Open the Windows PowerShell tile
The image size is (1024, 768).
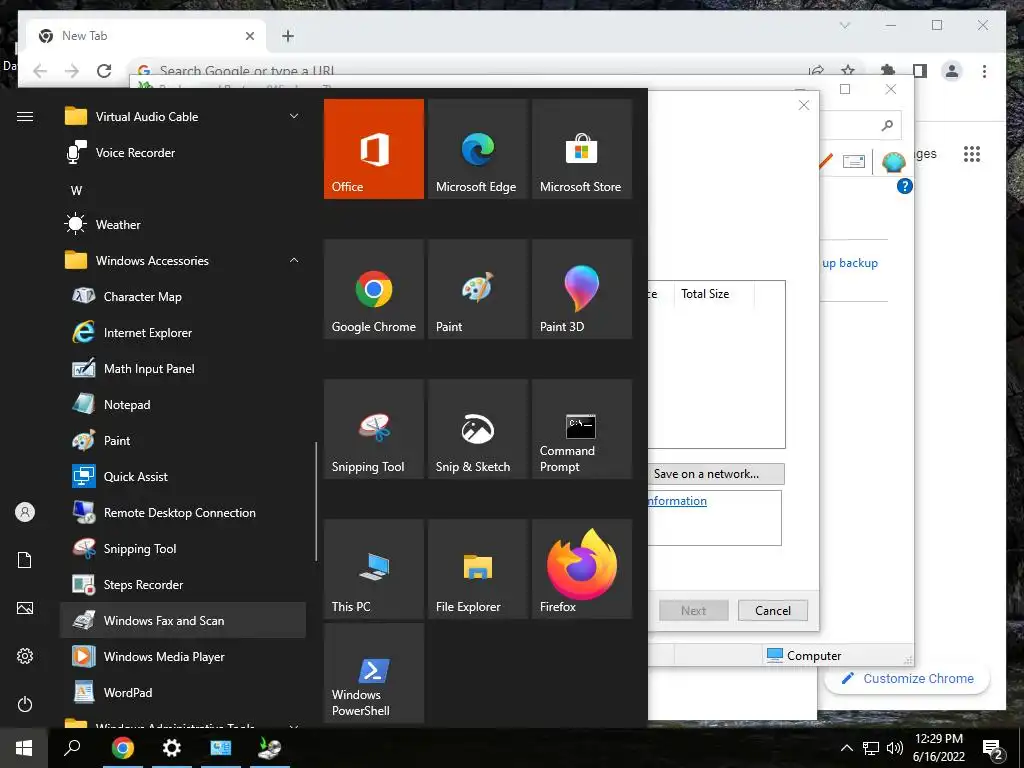374,673
